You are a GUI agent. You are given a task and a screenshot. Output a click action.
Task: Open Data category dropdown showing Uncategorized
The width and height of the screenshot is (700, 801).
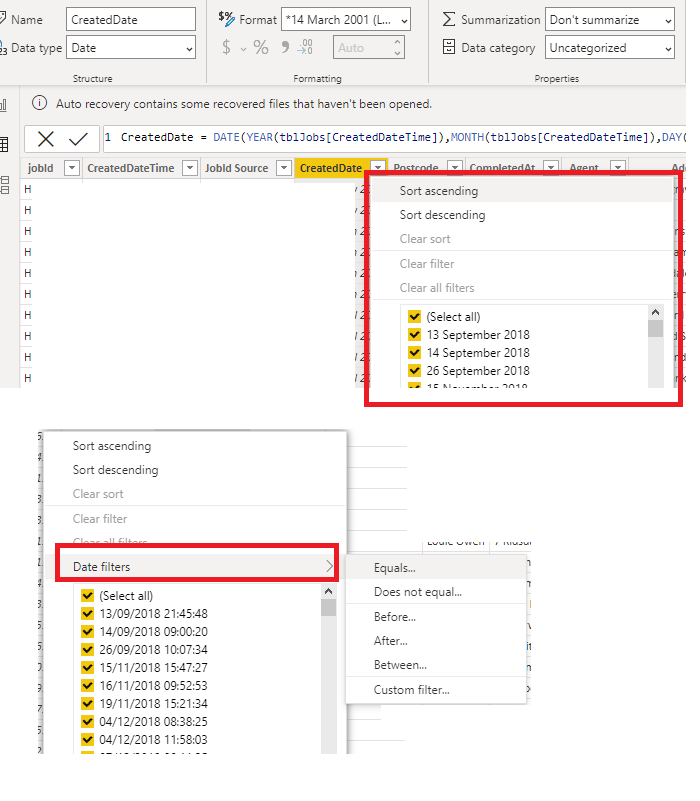click(610, 48)
